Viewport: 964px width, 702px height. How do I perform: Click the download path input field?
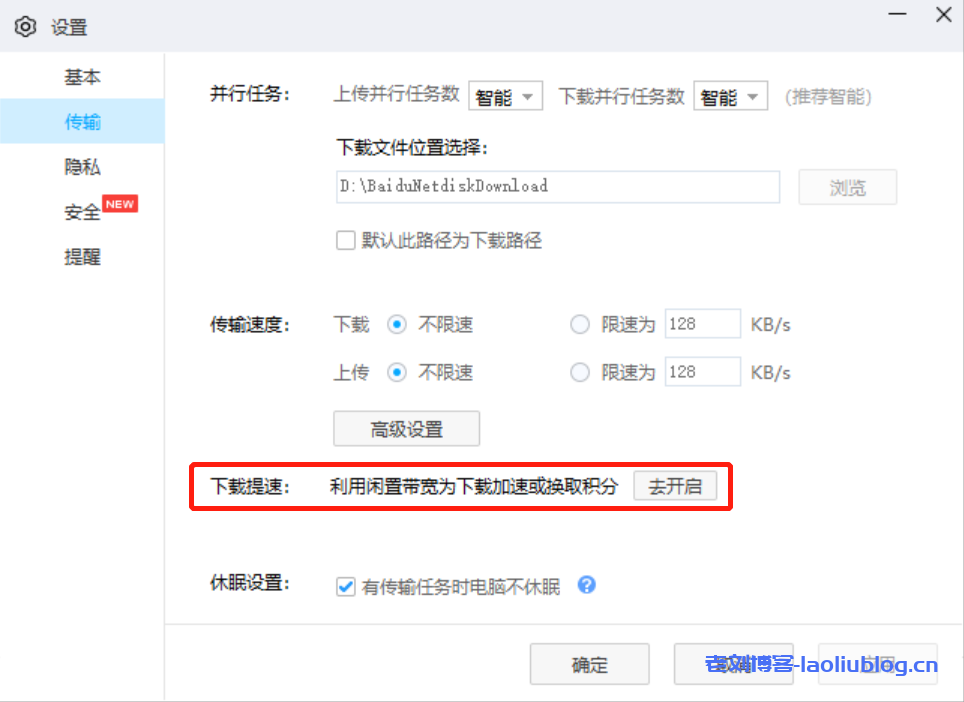[557, 187]
